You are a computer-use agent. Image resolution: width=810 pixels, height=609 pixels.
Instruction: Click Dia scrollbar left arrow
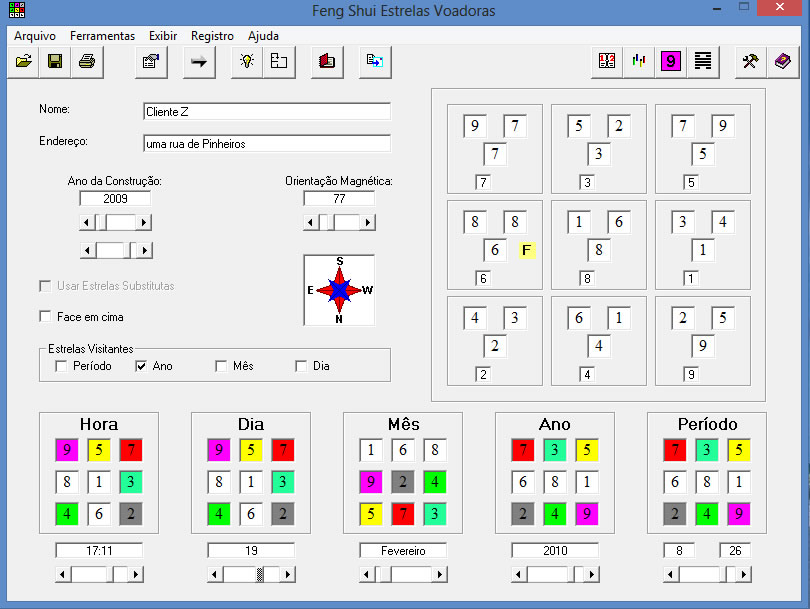point(214,574)
